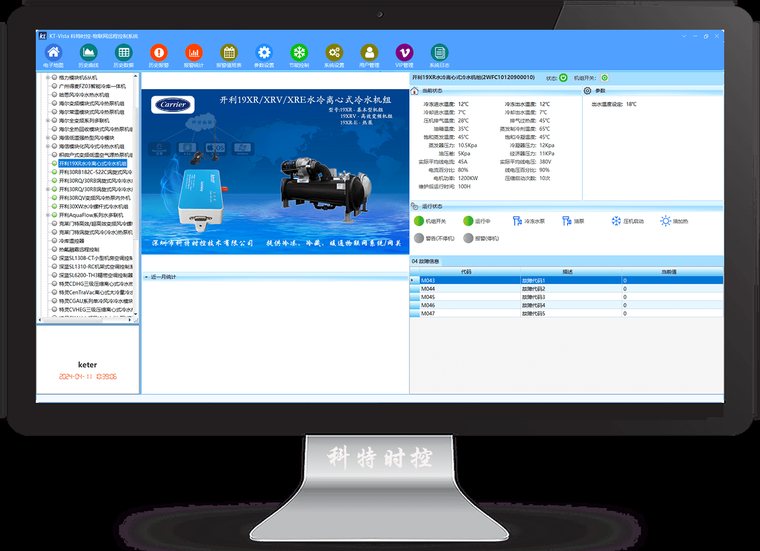Open 参数设置 blue gear toolbar icon
Image resolution: width=760 pixels, height=551 pixels.
tap(264, 52)
